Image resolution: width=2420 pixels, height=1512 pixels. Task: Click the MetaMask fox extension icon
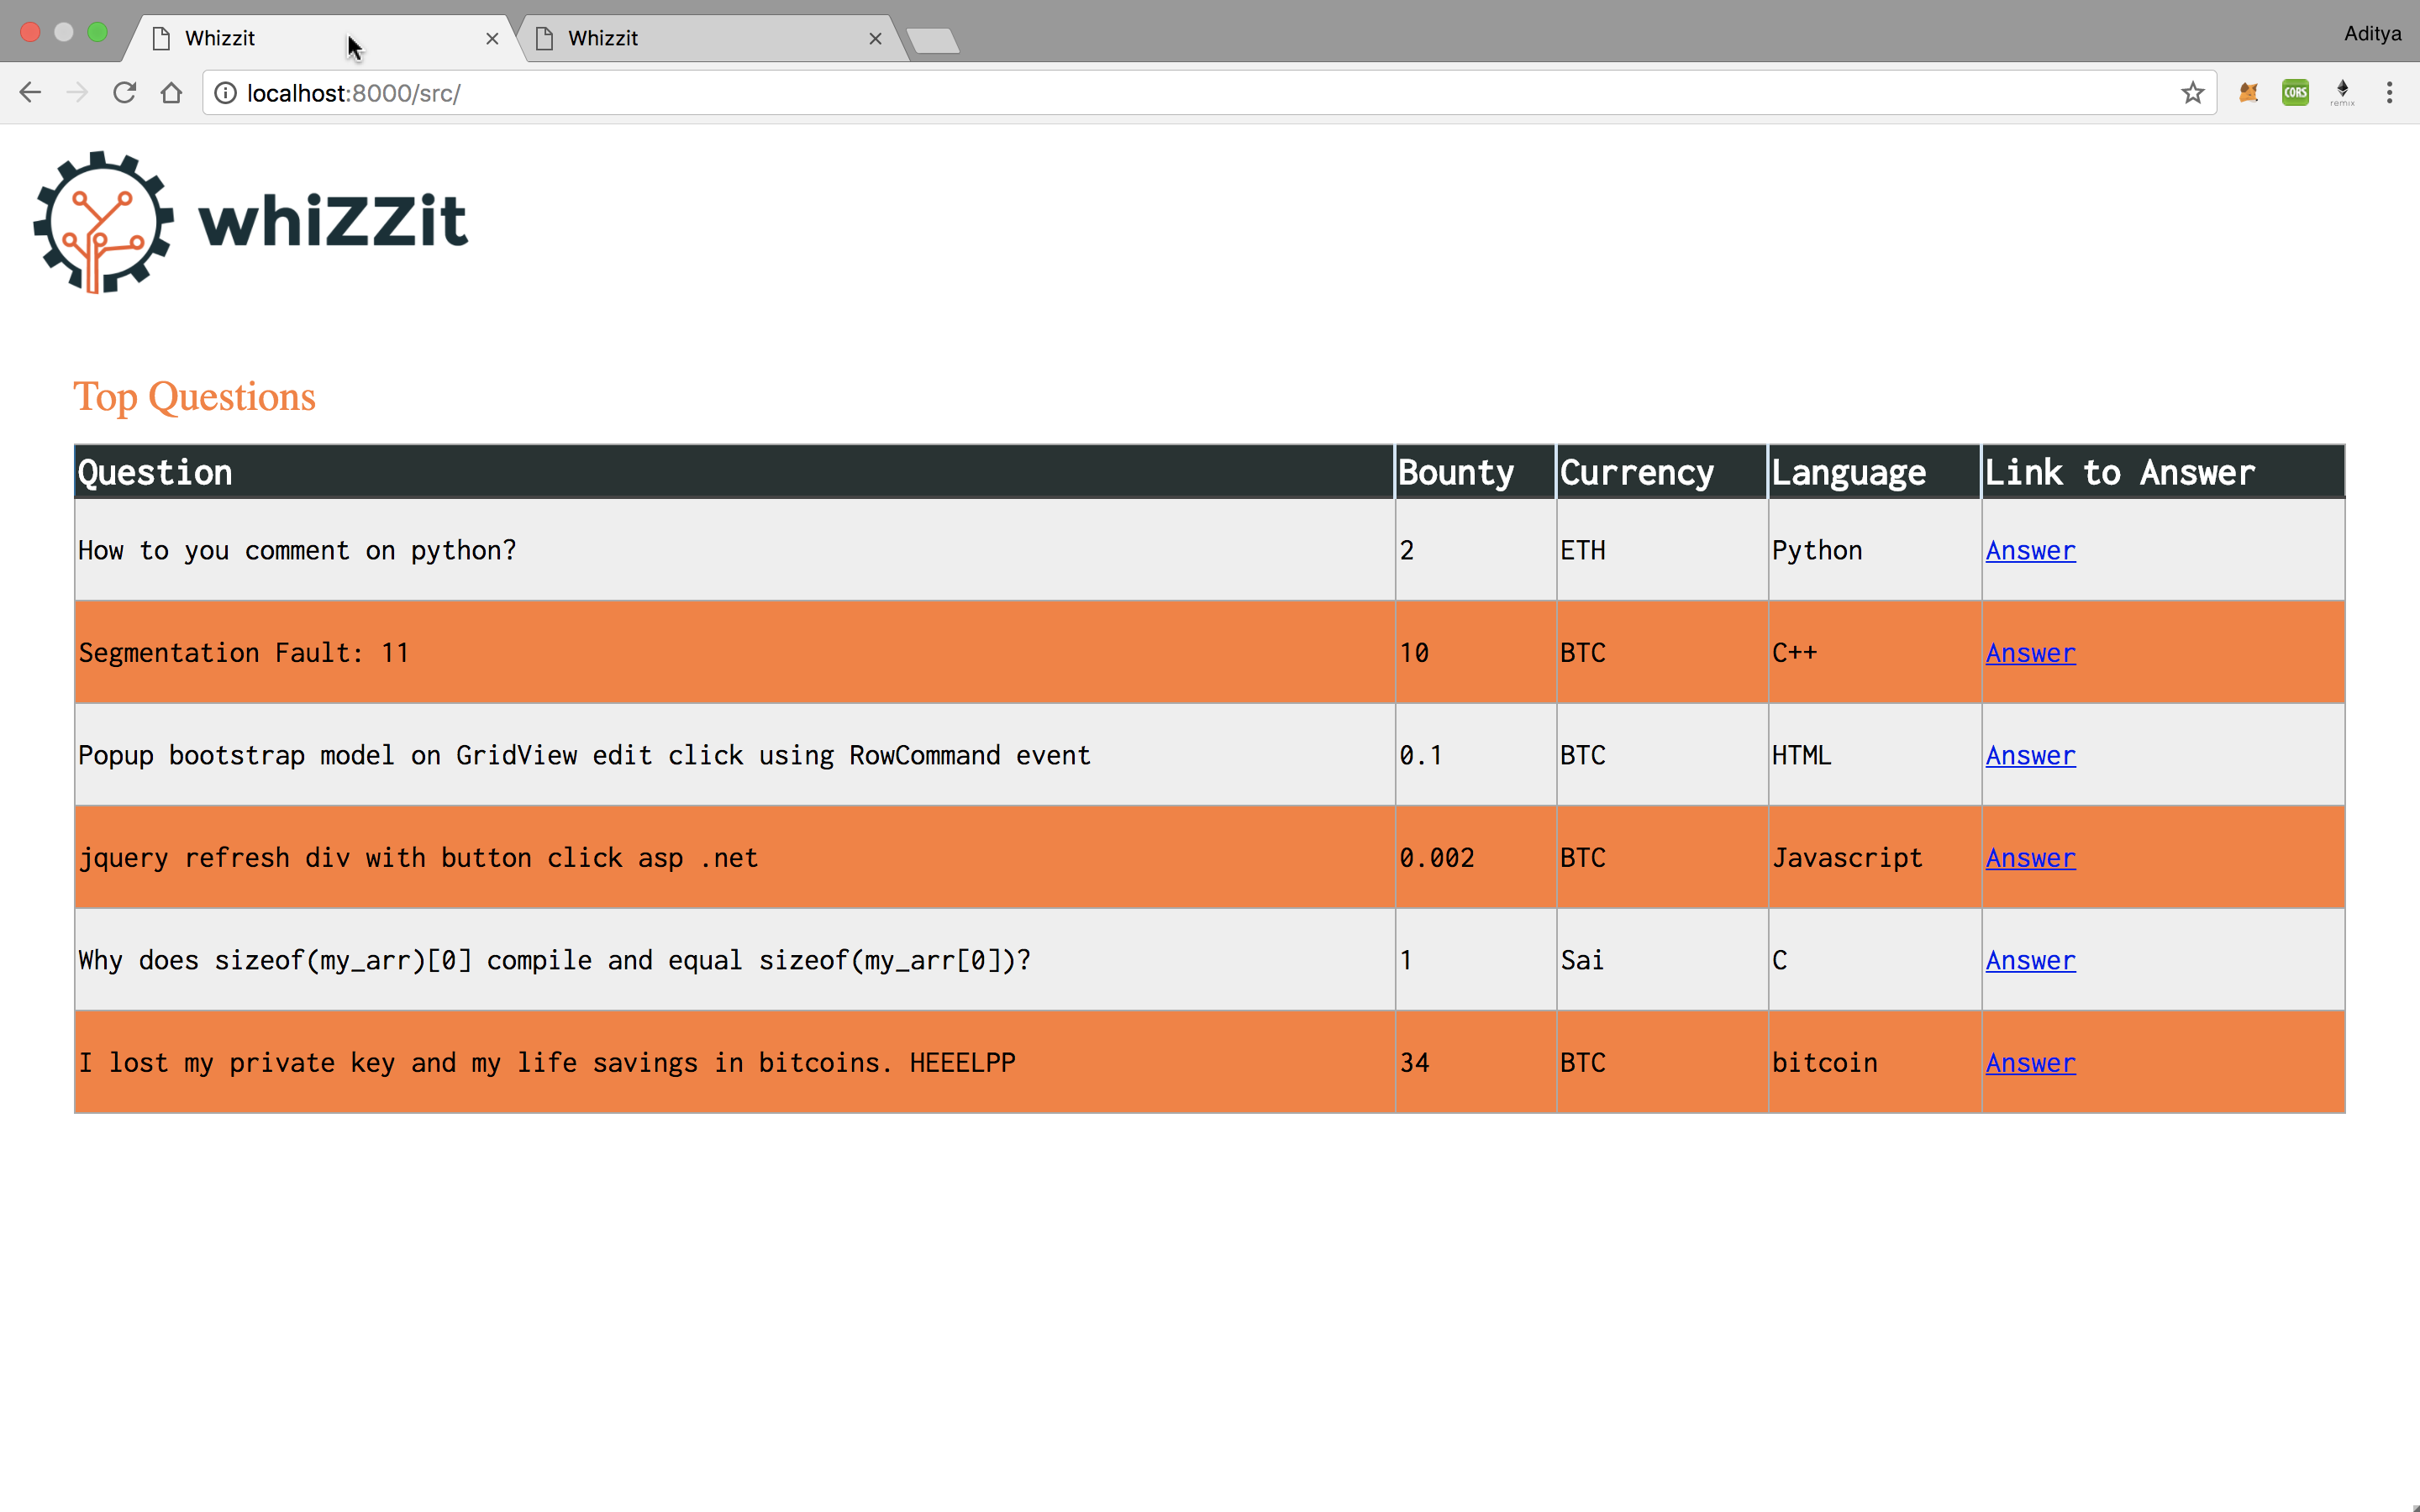pos(2248,93)
